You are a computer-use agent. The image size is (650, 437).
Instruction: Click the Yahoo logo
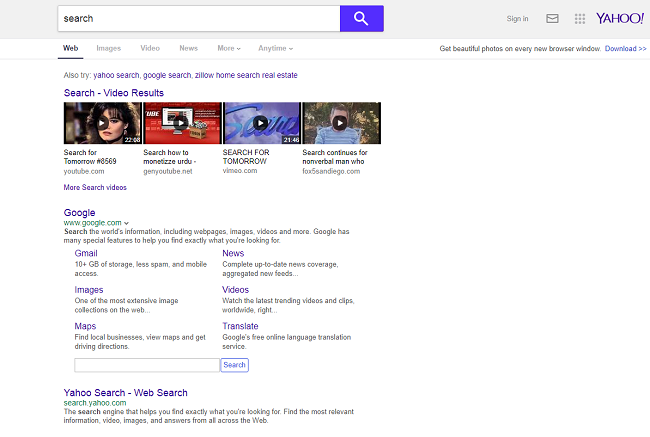(620, 18)
